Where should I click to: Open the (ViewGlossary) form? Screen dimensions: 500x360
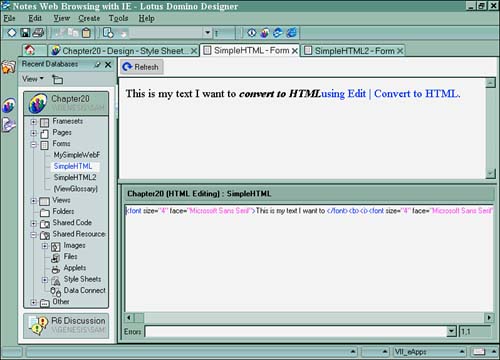coord(76,189)
